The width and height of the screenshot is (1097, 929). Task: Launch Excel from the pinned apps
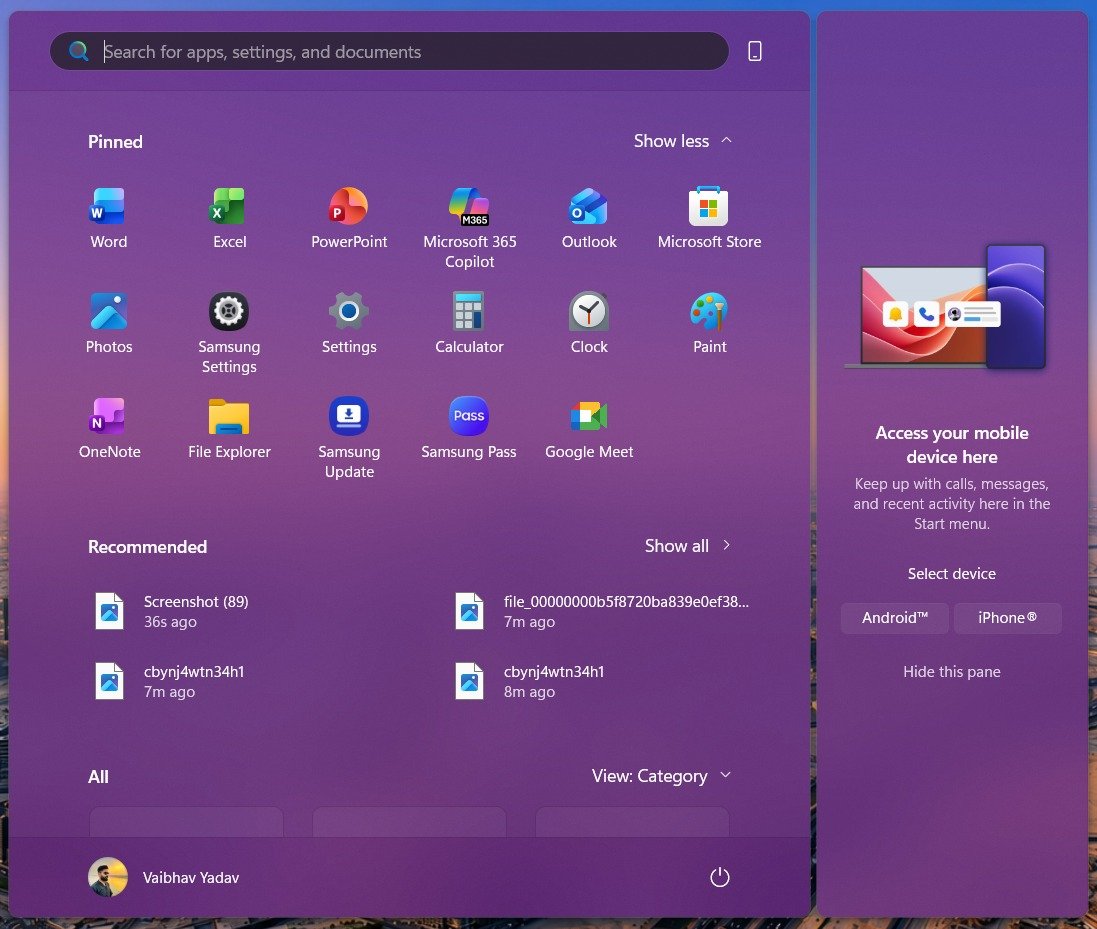(x=229, y=219)
